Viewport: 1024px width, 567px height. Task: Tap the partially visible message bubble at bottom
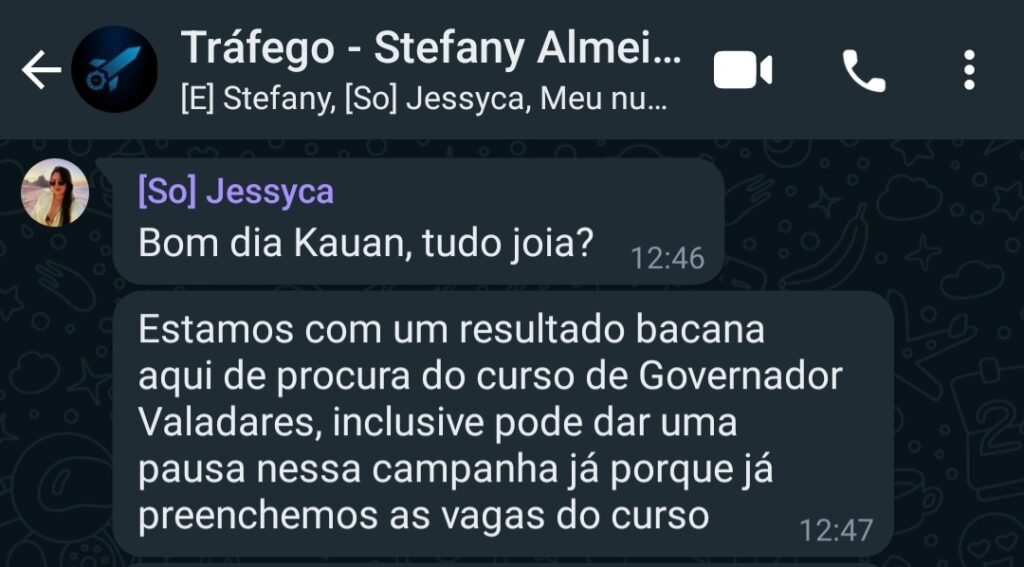(x=503, y=564)
